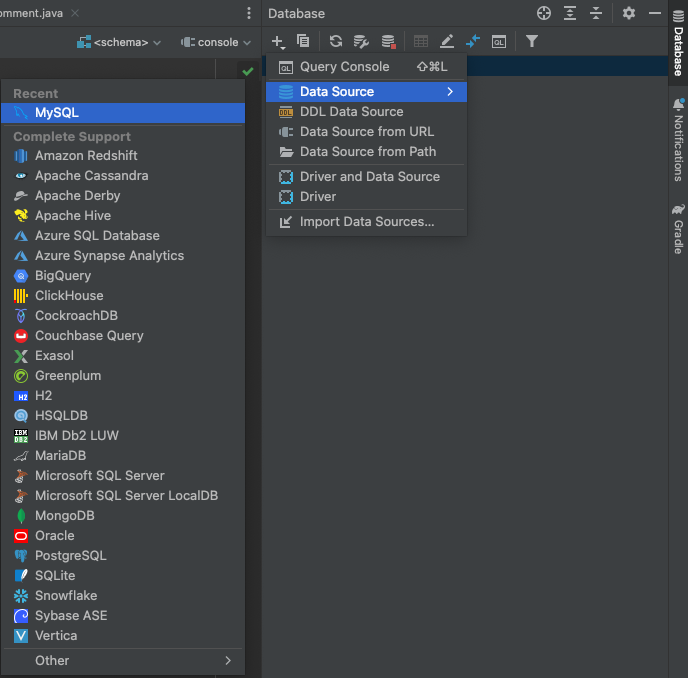Click the green checkmark inspection icon
Viewport: 688px width, 678px height.
tap(247, 71)
